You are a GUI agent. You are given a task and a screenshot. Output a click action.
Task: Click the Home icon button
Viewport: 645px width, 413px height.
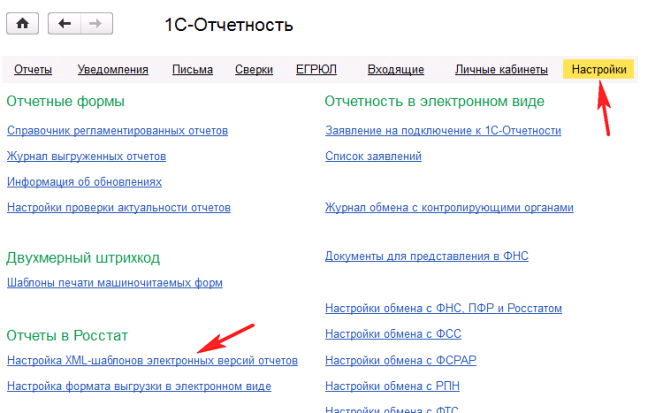(22, 23)
